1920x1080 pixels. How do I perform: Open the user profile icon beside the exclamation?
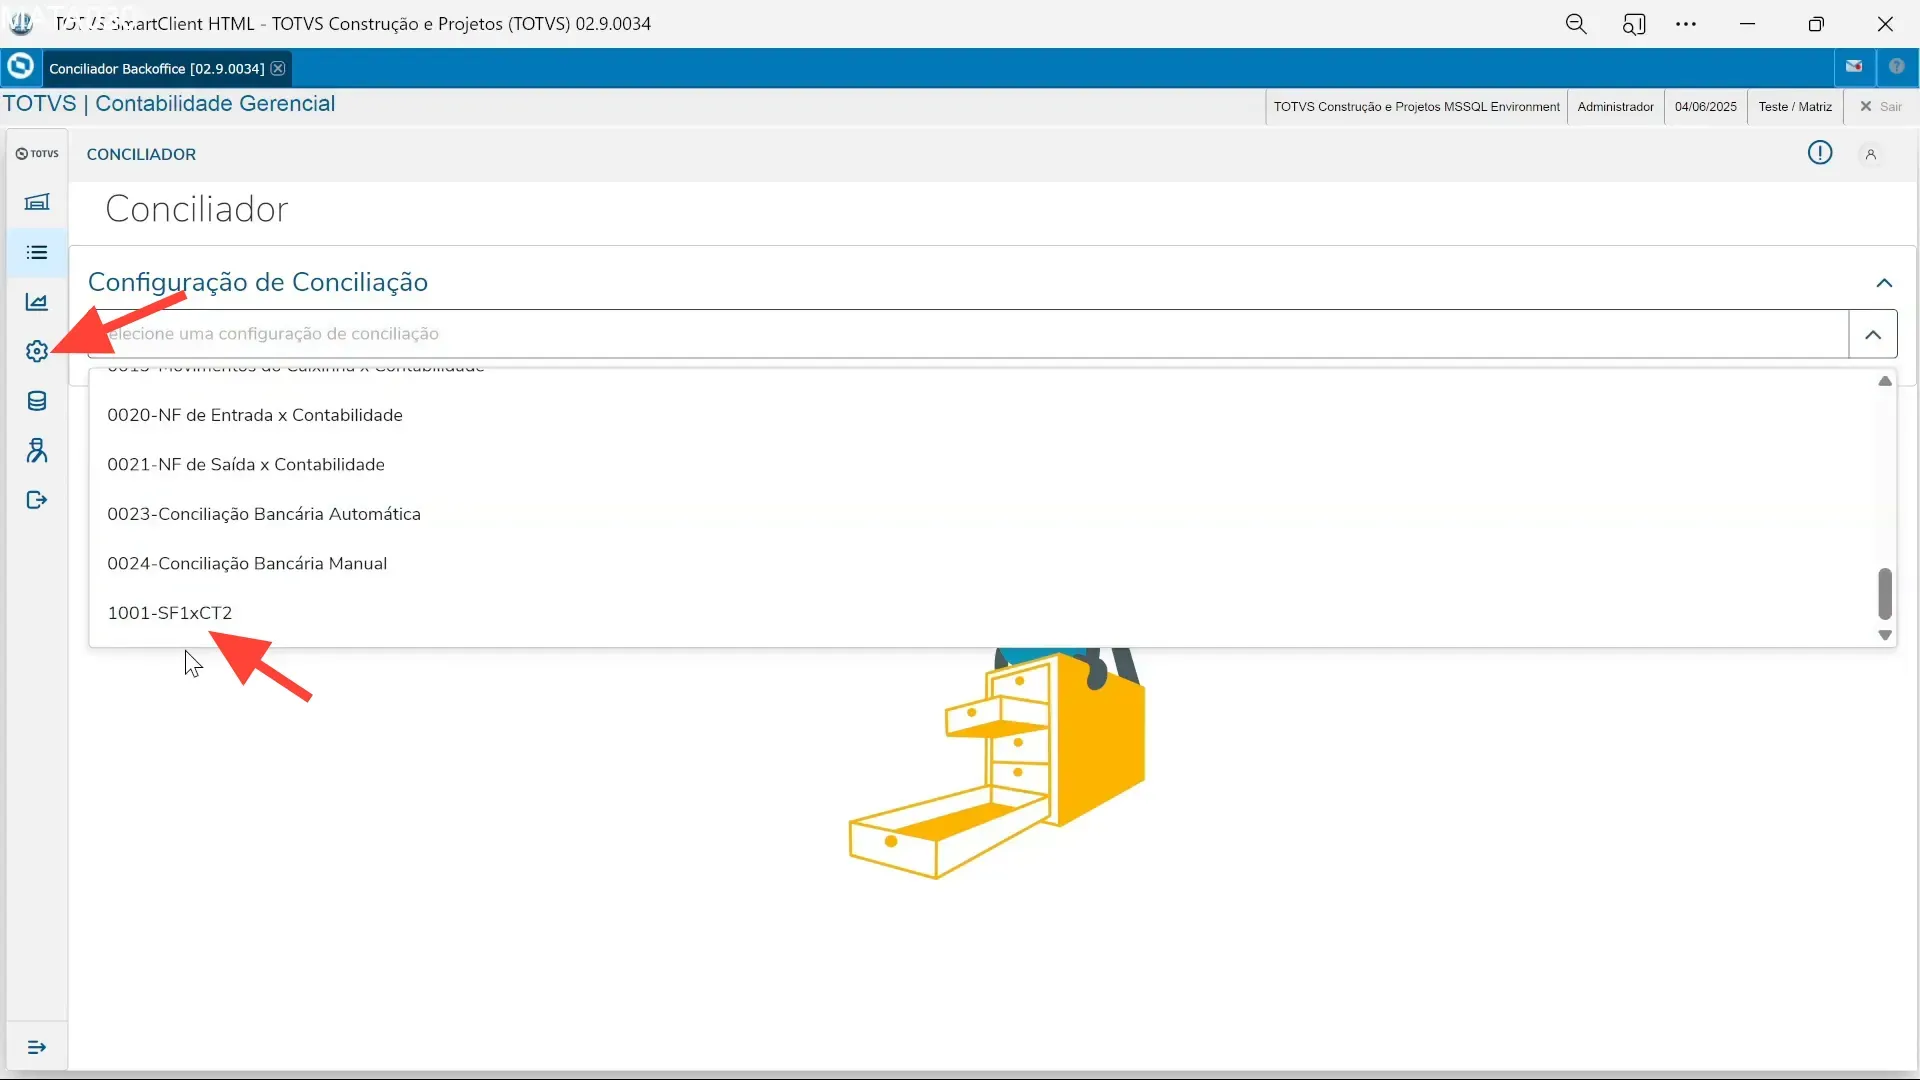(x=1872, y=152)
